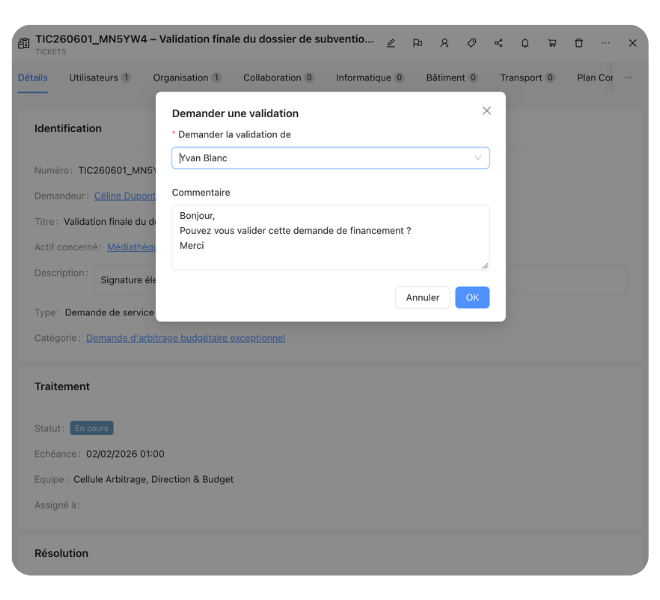This screenshot has height=600, width=660.
Task: Click the TICKETS label under the title
Action: [51, 52]
